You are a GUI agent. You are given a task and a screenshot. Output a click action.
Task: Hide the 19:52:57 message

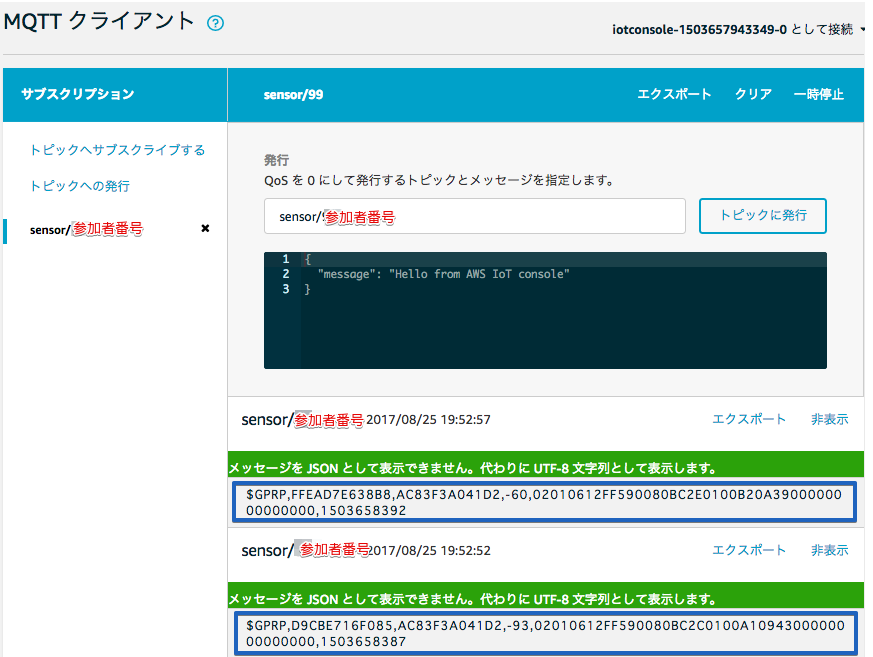tap(830, 419)
